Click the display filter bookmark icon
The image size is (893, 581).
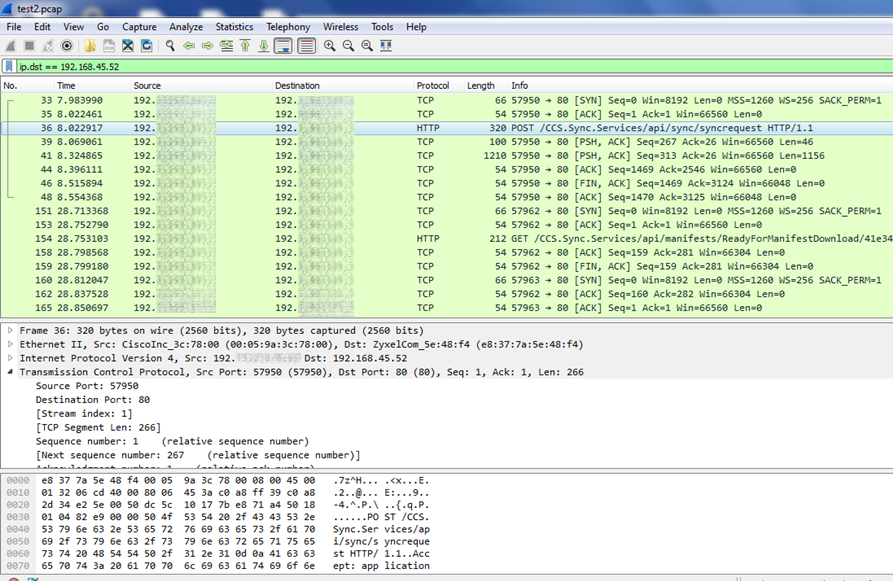click(9, 66)
